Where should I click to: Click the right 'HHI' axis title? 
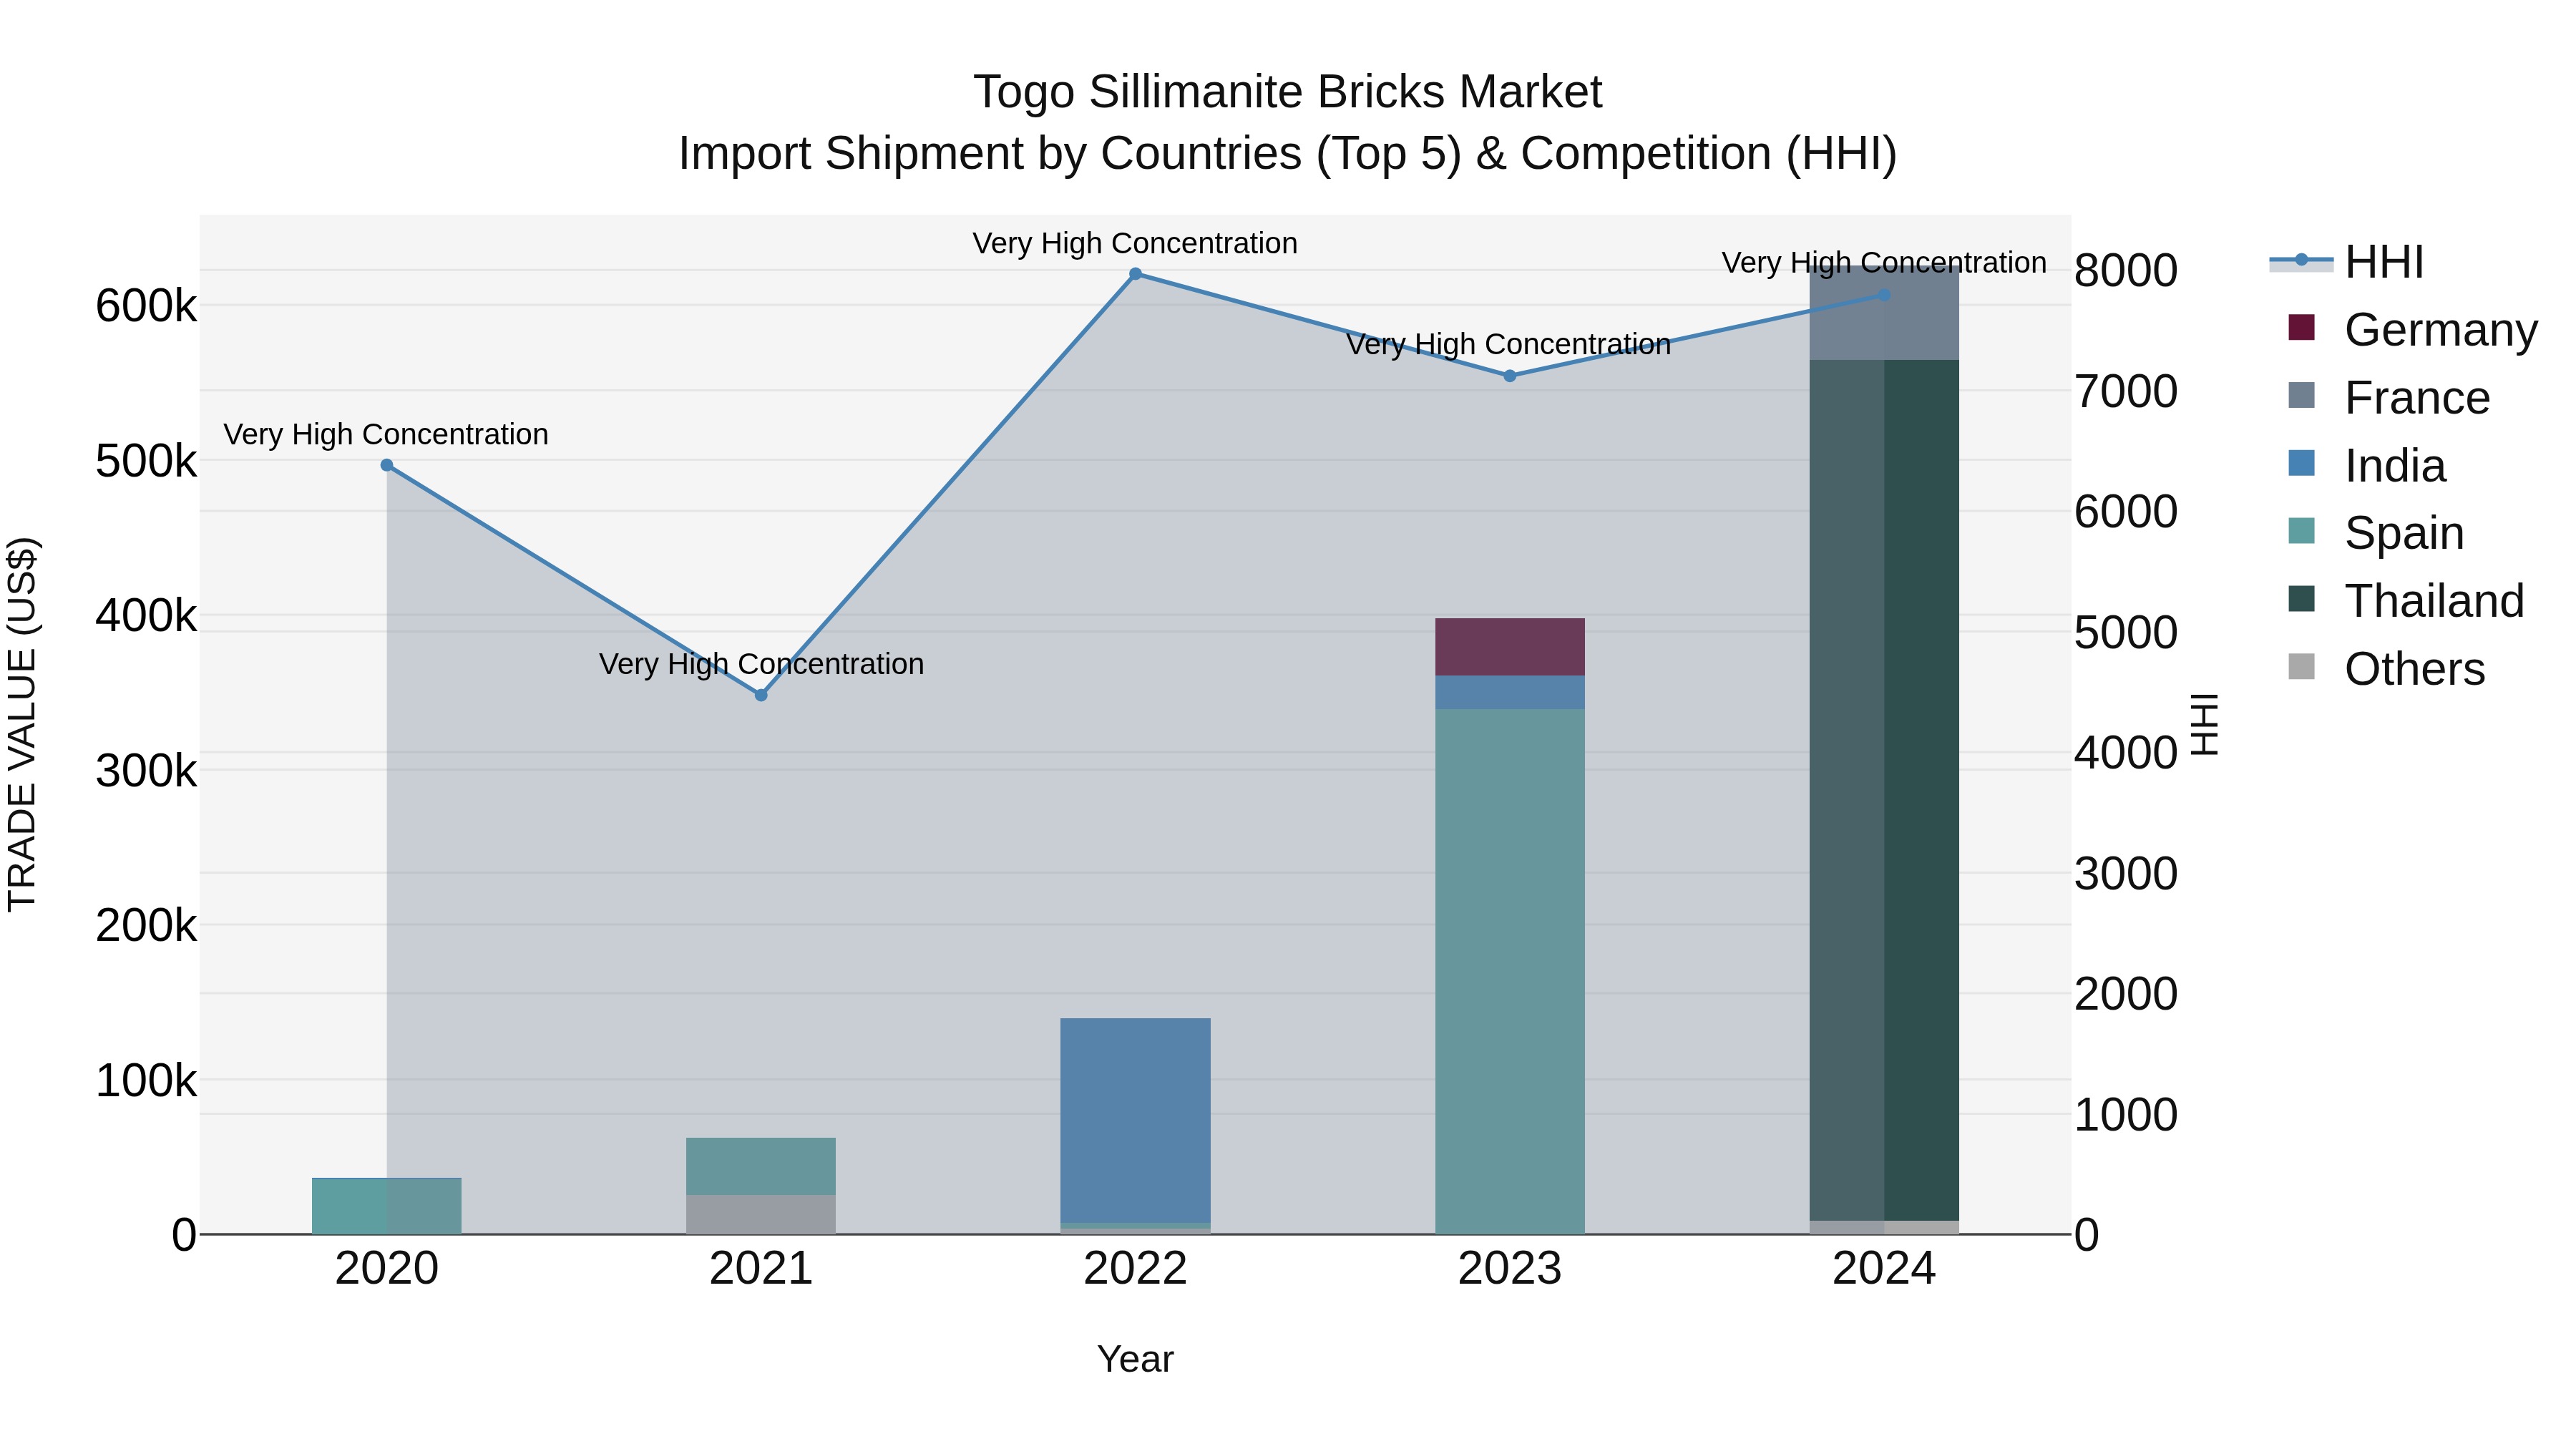click(2204, 724)
